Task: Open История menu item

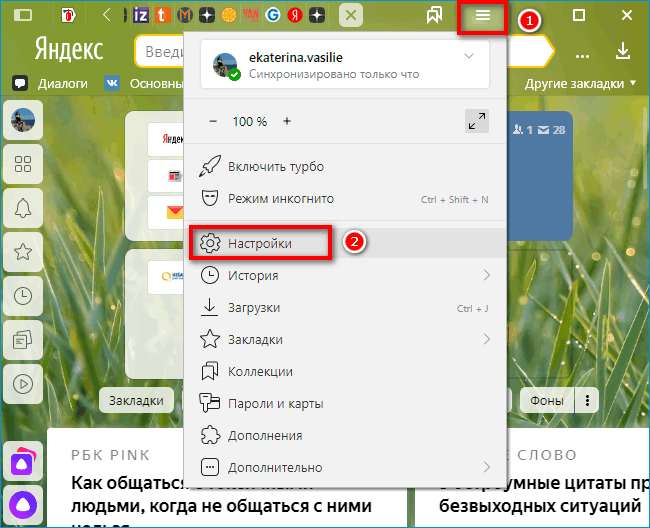Action: tap(345, 275)
